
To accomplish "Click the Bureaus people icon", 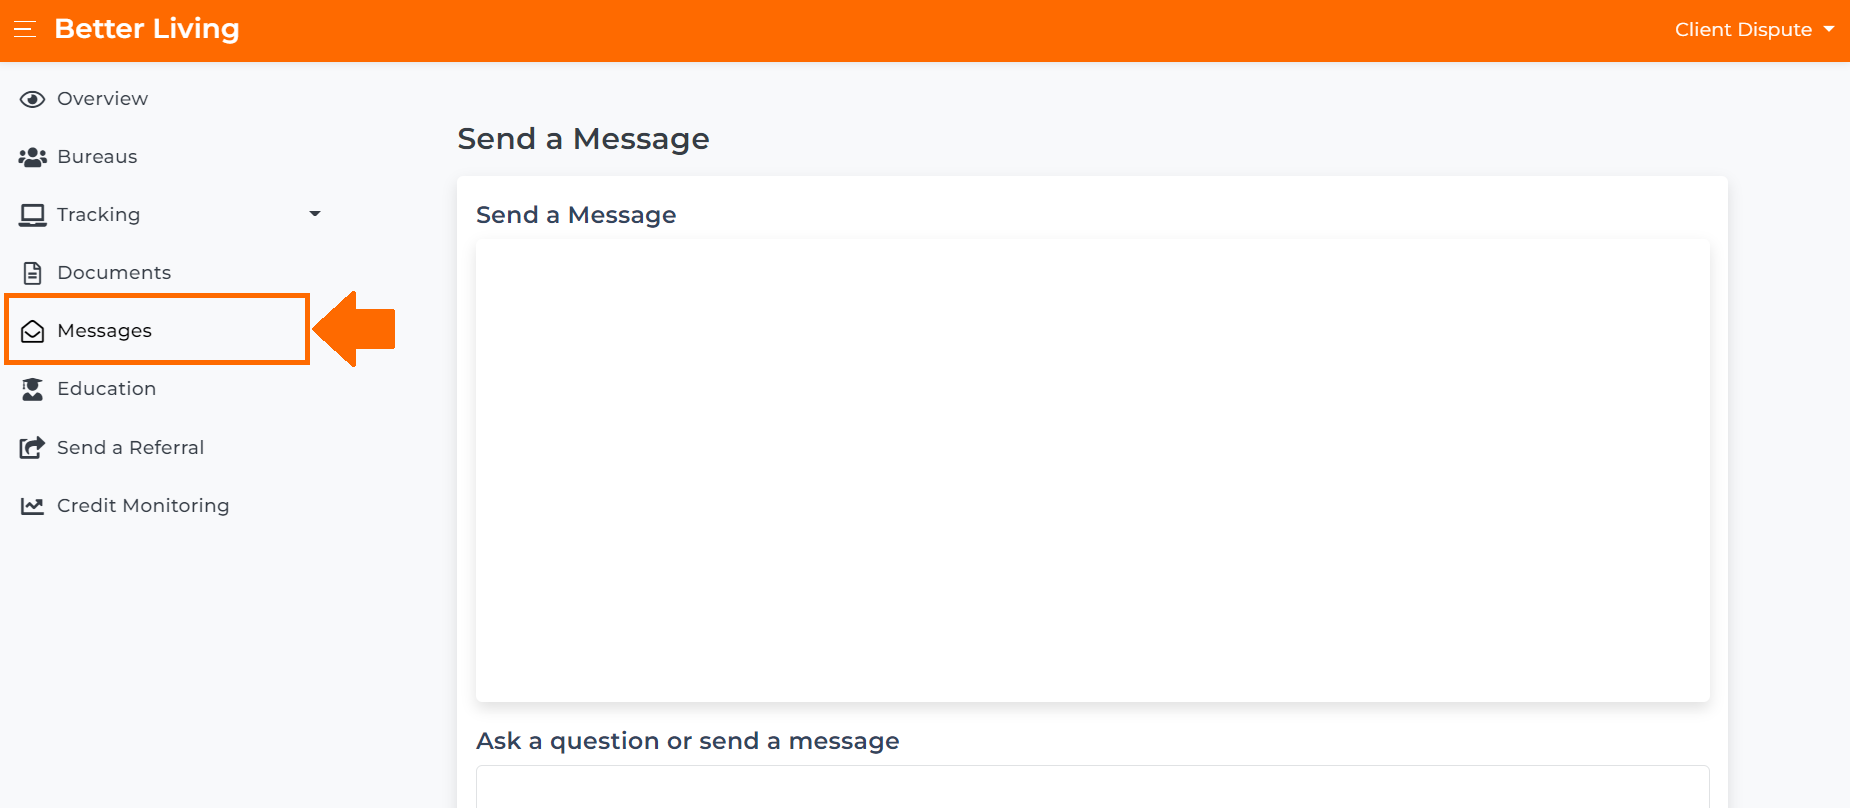I will tap(32, 157).
